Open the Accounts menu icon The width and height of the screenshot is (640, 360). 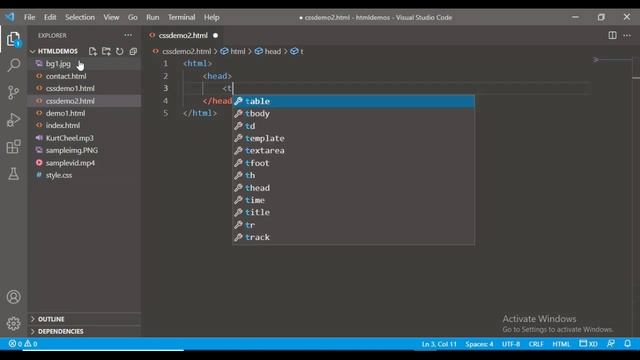(x=13, y=297)
